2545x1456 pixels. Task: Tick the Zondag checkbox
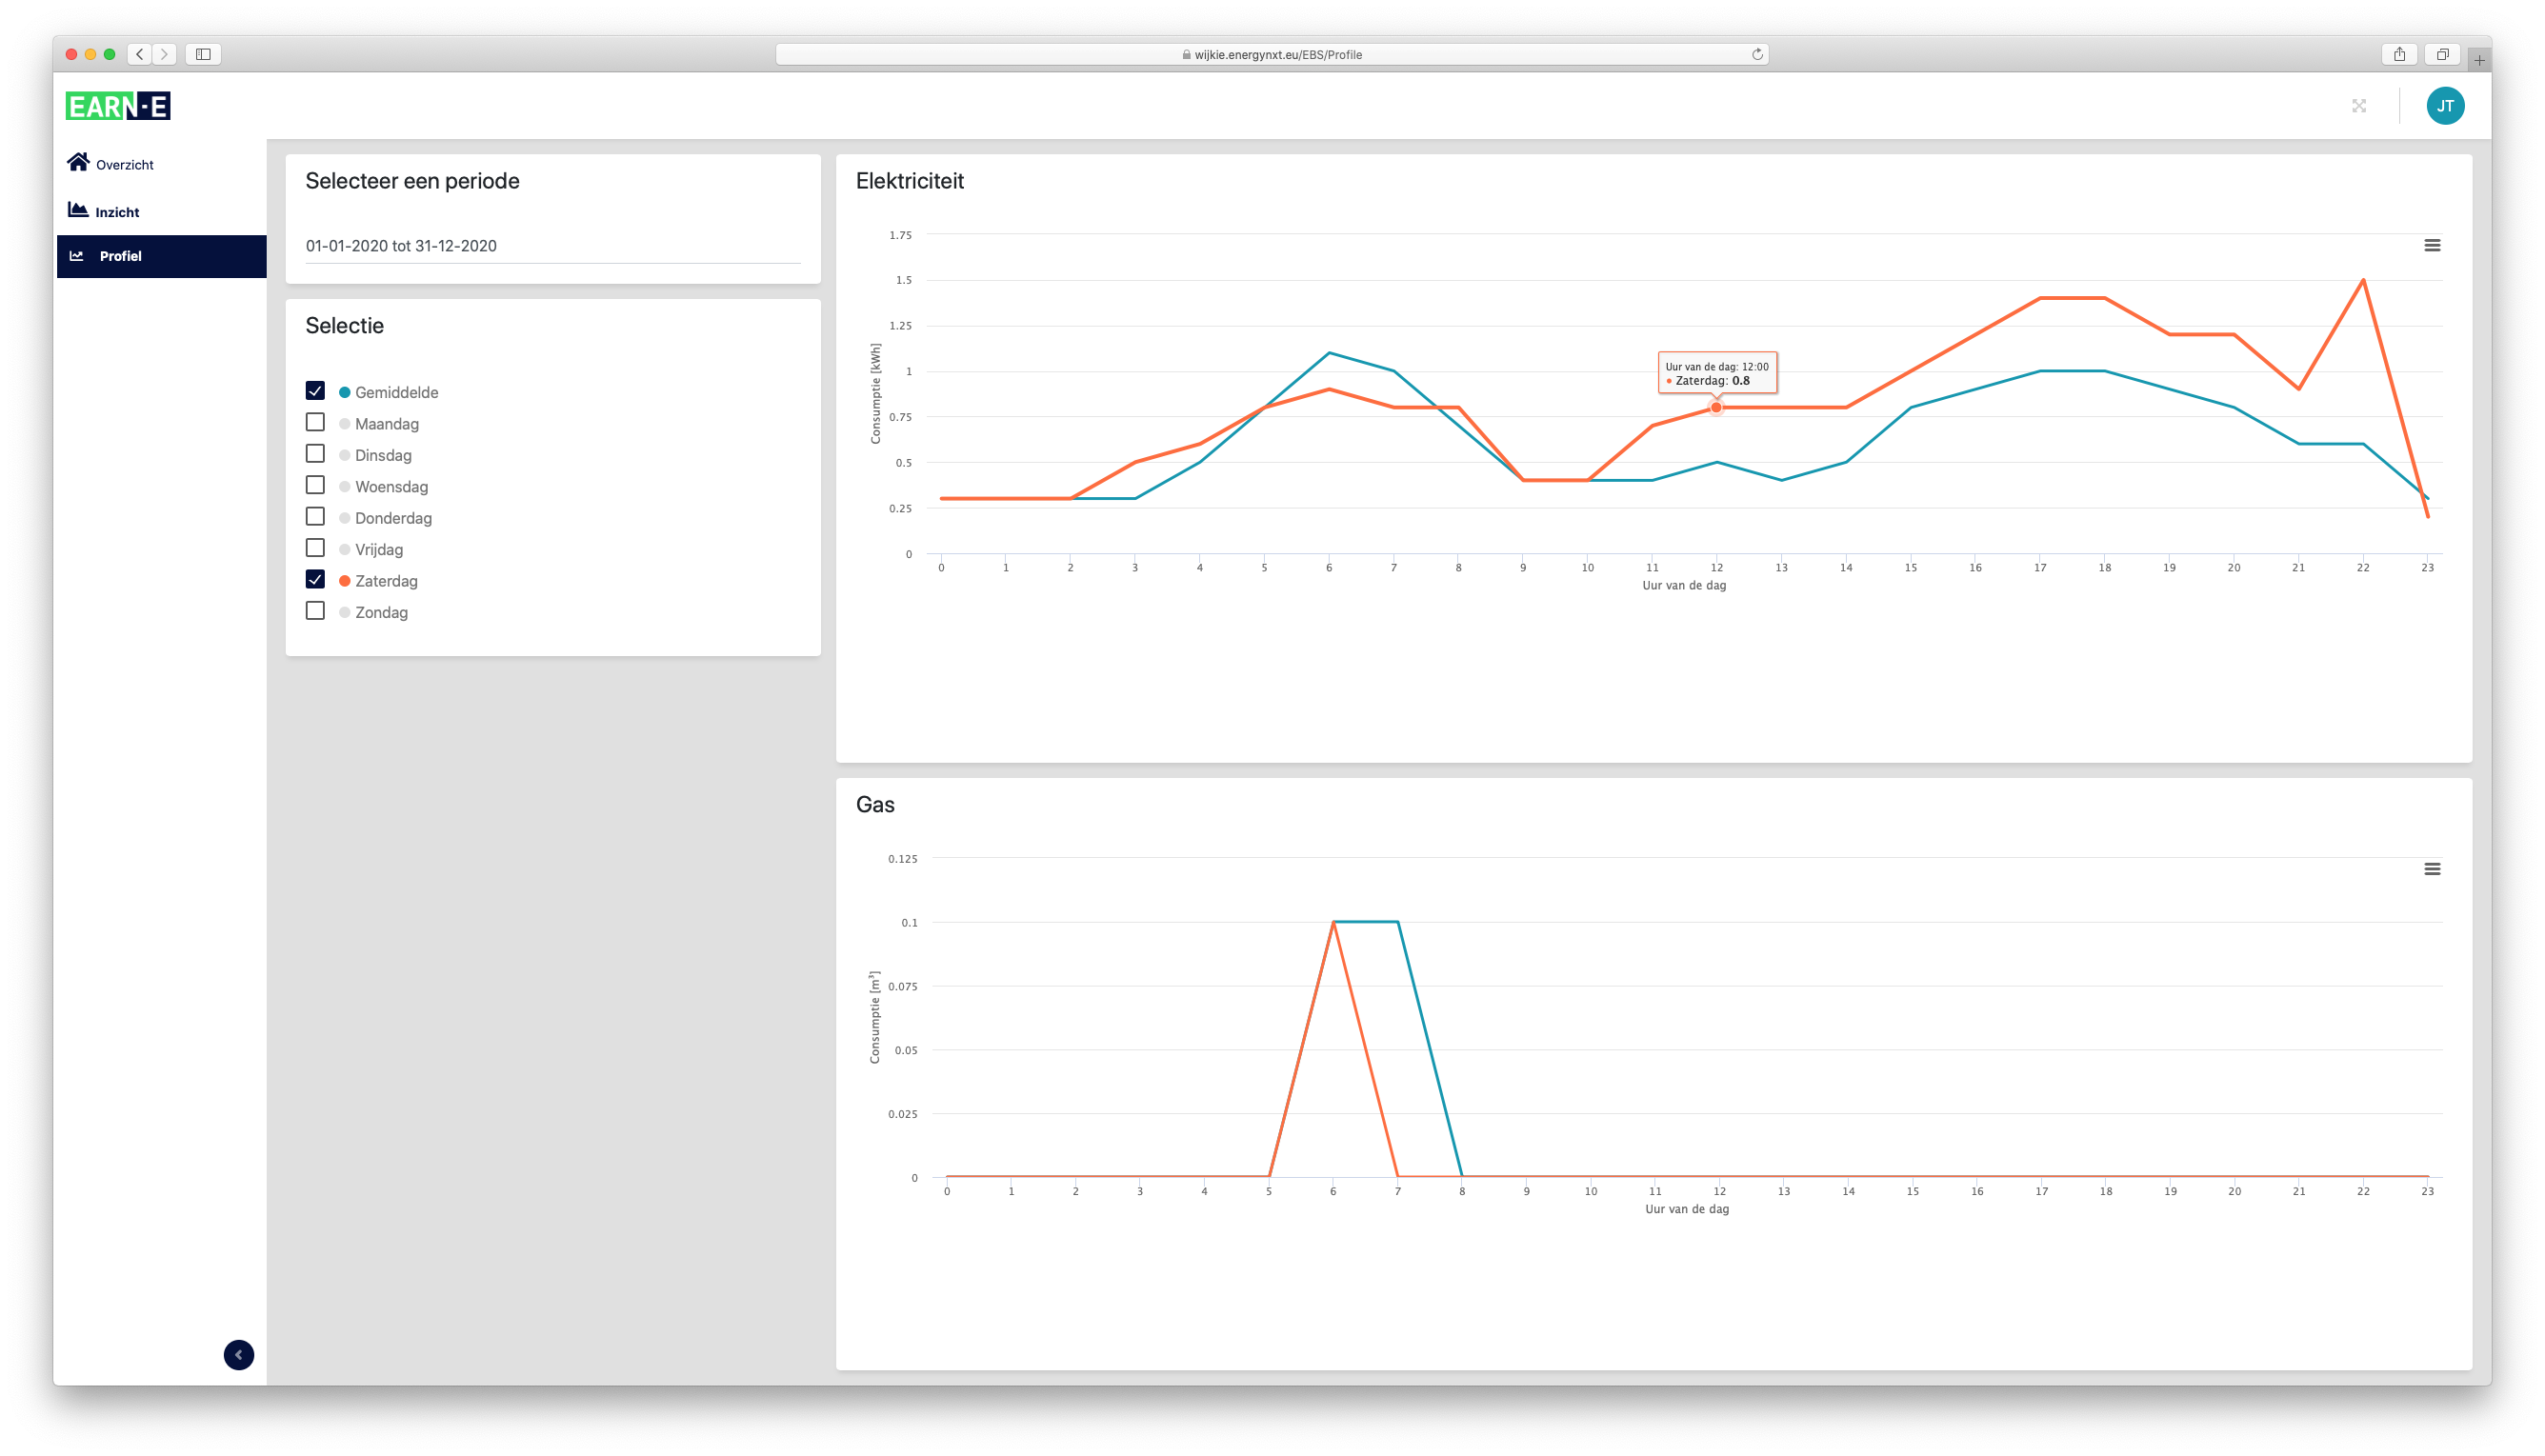point(315,611)
